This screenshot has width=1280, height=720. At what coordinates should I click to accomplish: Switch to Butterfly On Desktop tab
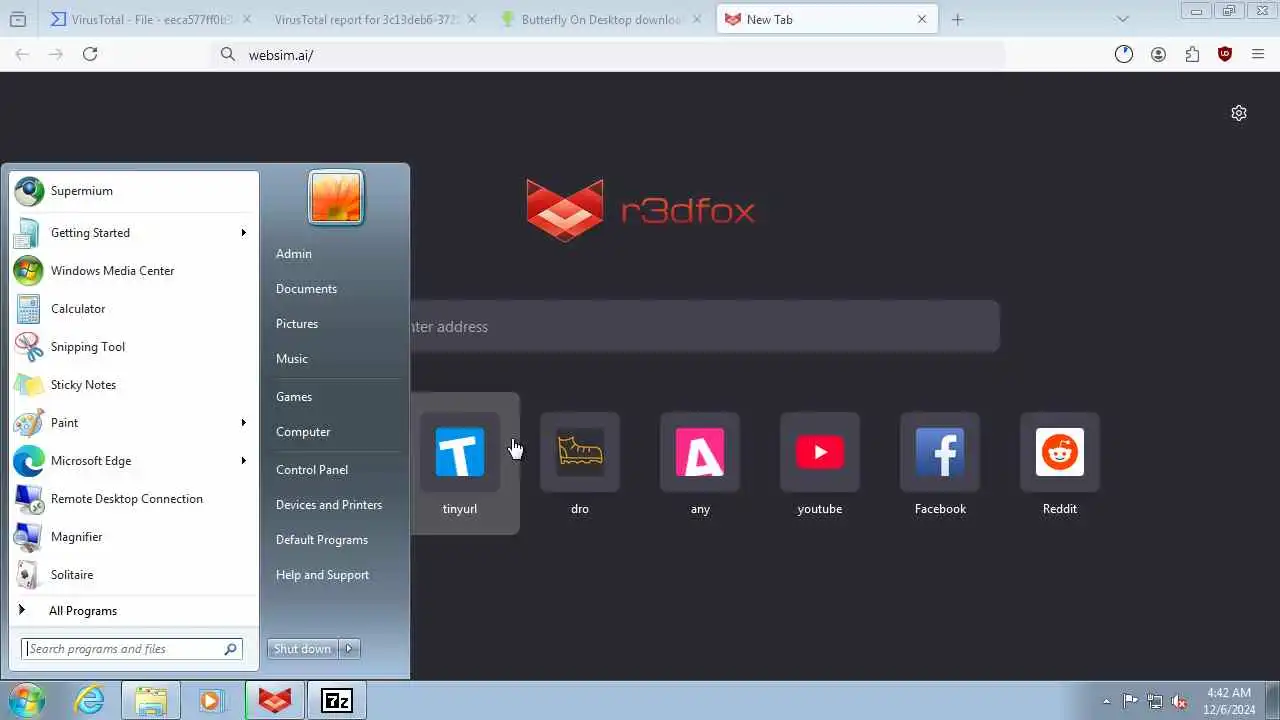pyautogui.click(x=602, y=19)
